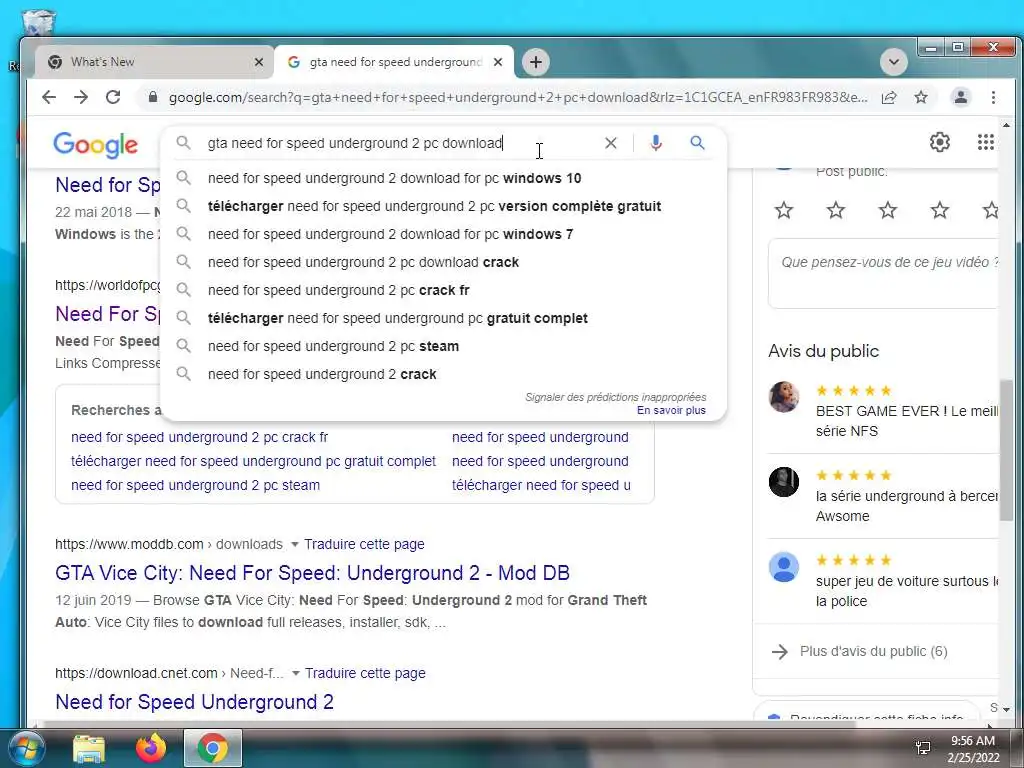Viewport: 1024px width, 768px height.
Task: Close the gta need for speed tab
Action: click(x=498, y=62)
